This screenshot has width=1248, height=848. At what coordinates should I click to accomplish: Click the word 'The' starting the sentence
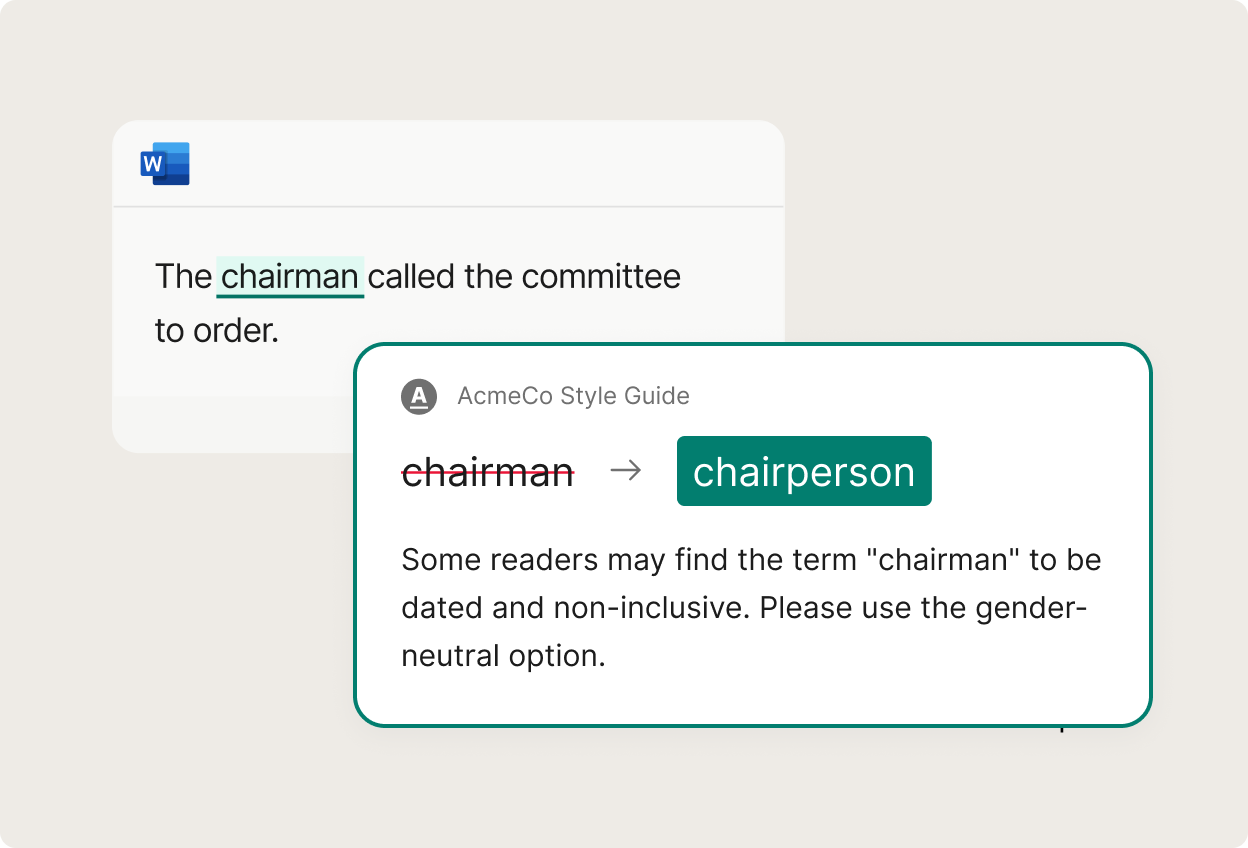[x=183, y=276]
